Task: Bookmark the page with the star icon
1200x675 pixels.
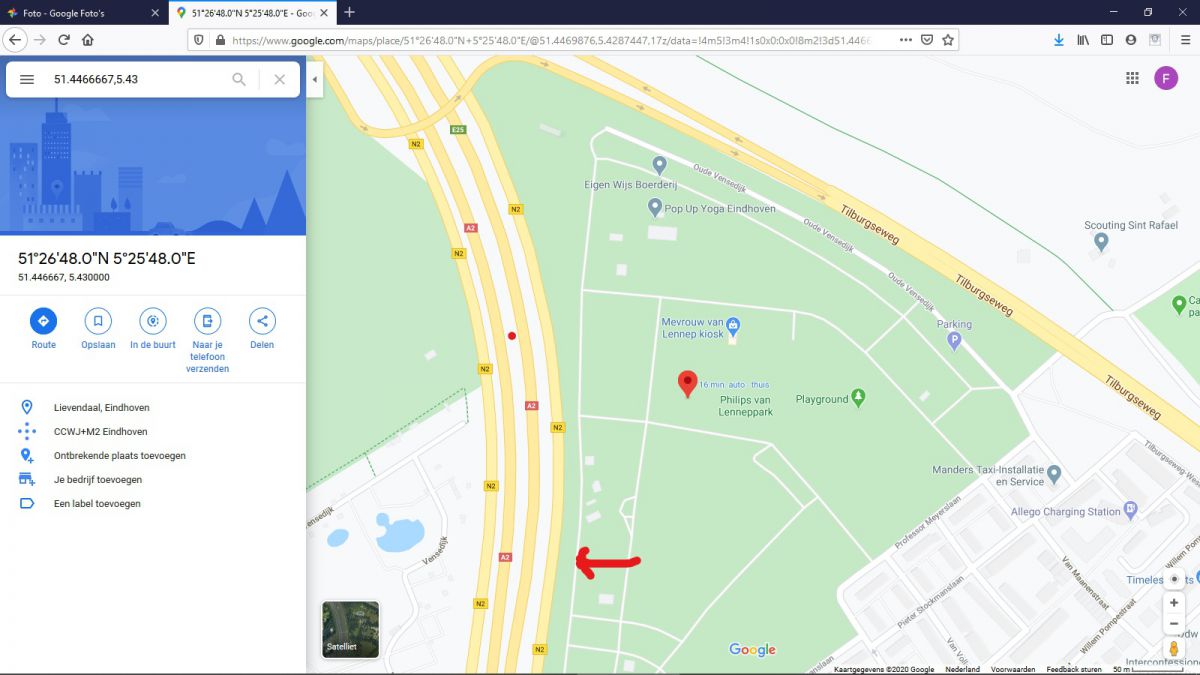Action: pos(948,40)
